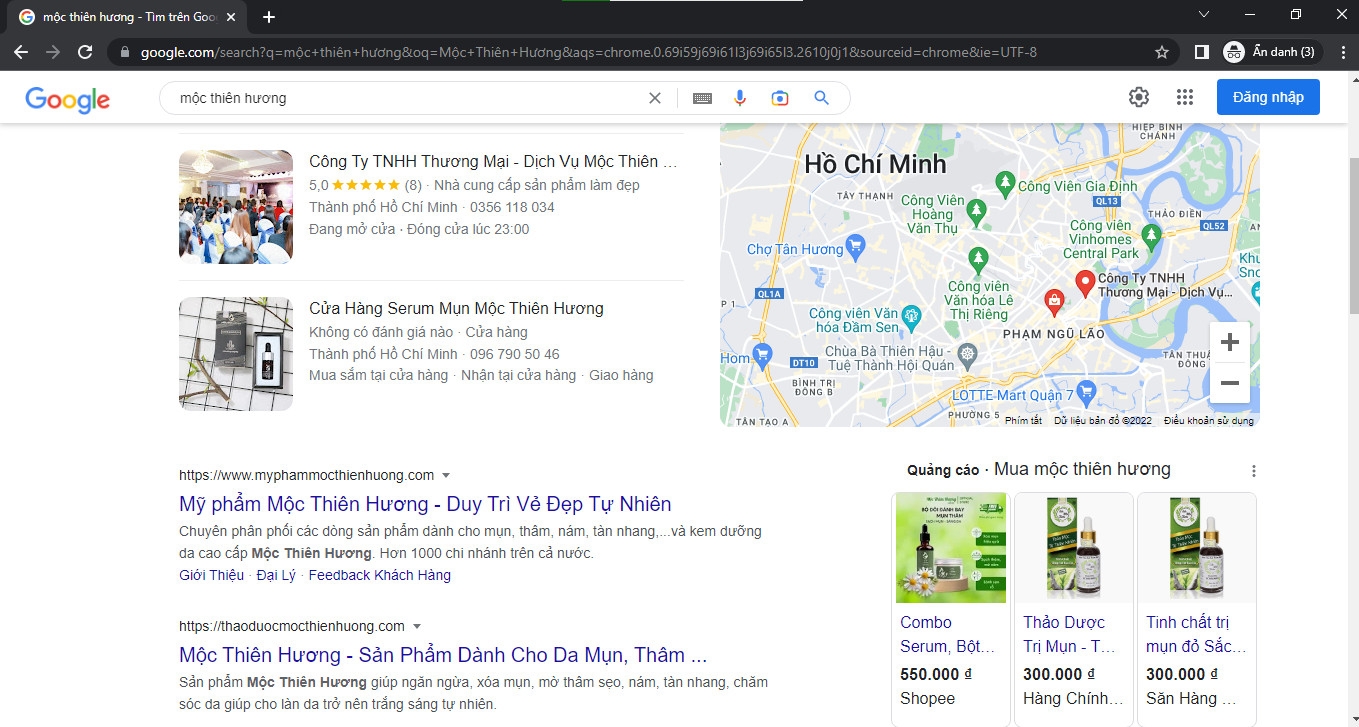Clear the search box text
Viewport: 1359px width, 727px height.
[x=655, y=98]
